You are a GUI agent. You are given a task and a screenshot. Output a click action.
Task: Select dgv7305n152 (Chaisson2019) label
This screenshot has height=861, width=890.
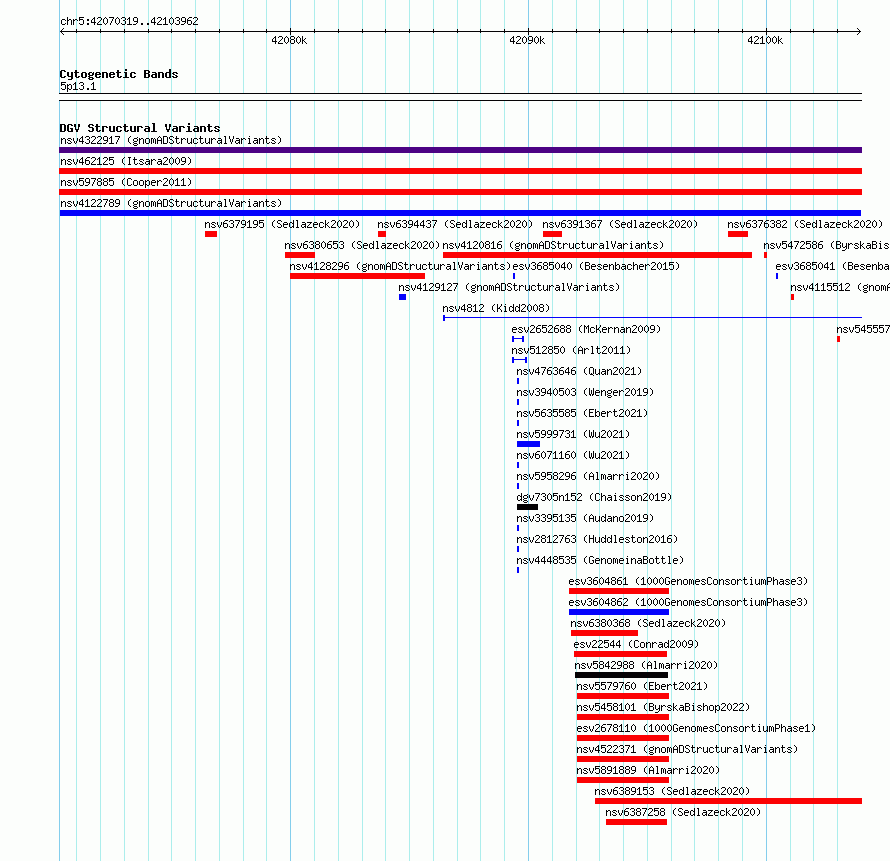point(594,497)
